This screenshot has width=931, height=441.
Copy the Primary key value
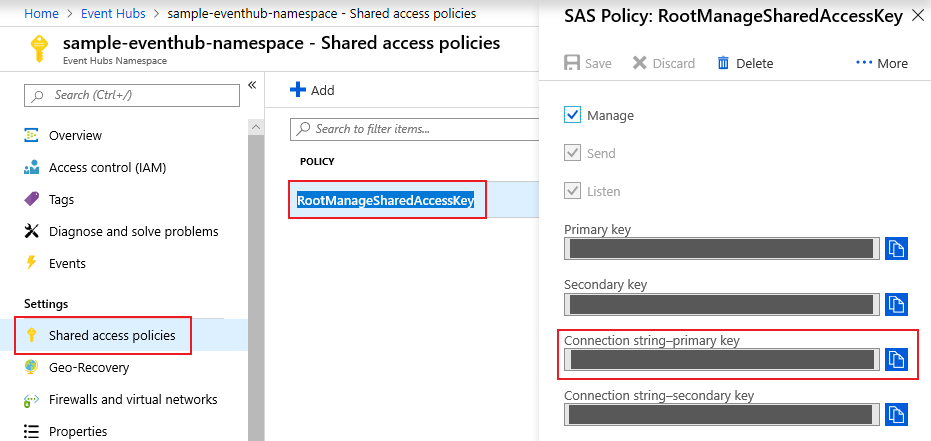(897, 249)
